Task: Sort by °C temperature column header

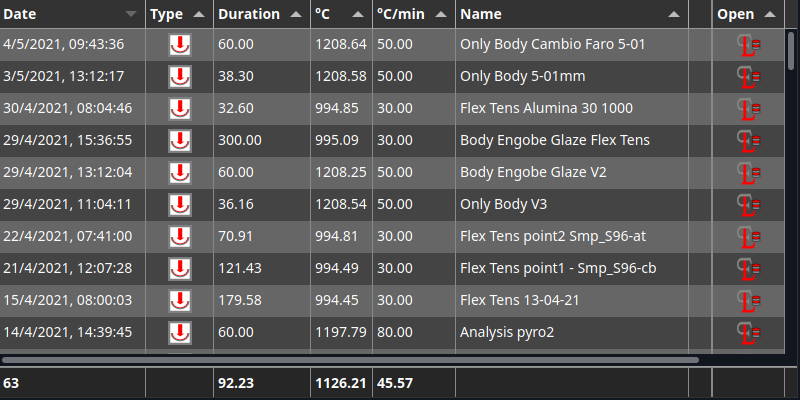Action: 341,14
